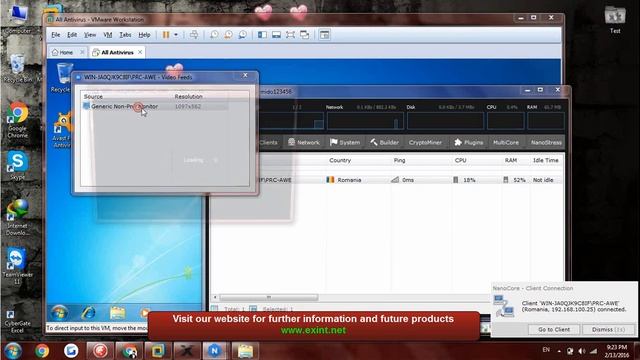
Task: Sort clients by RAM column
Action: [511, 160]
